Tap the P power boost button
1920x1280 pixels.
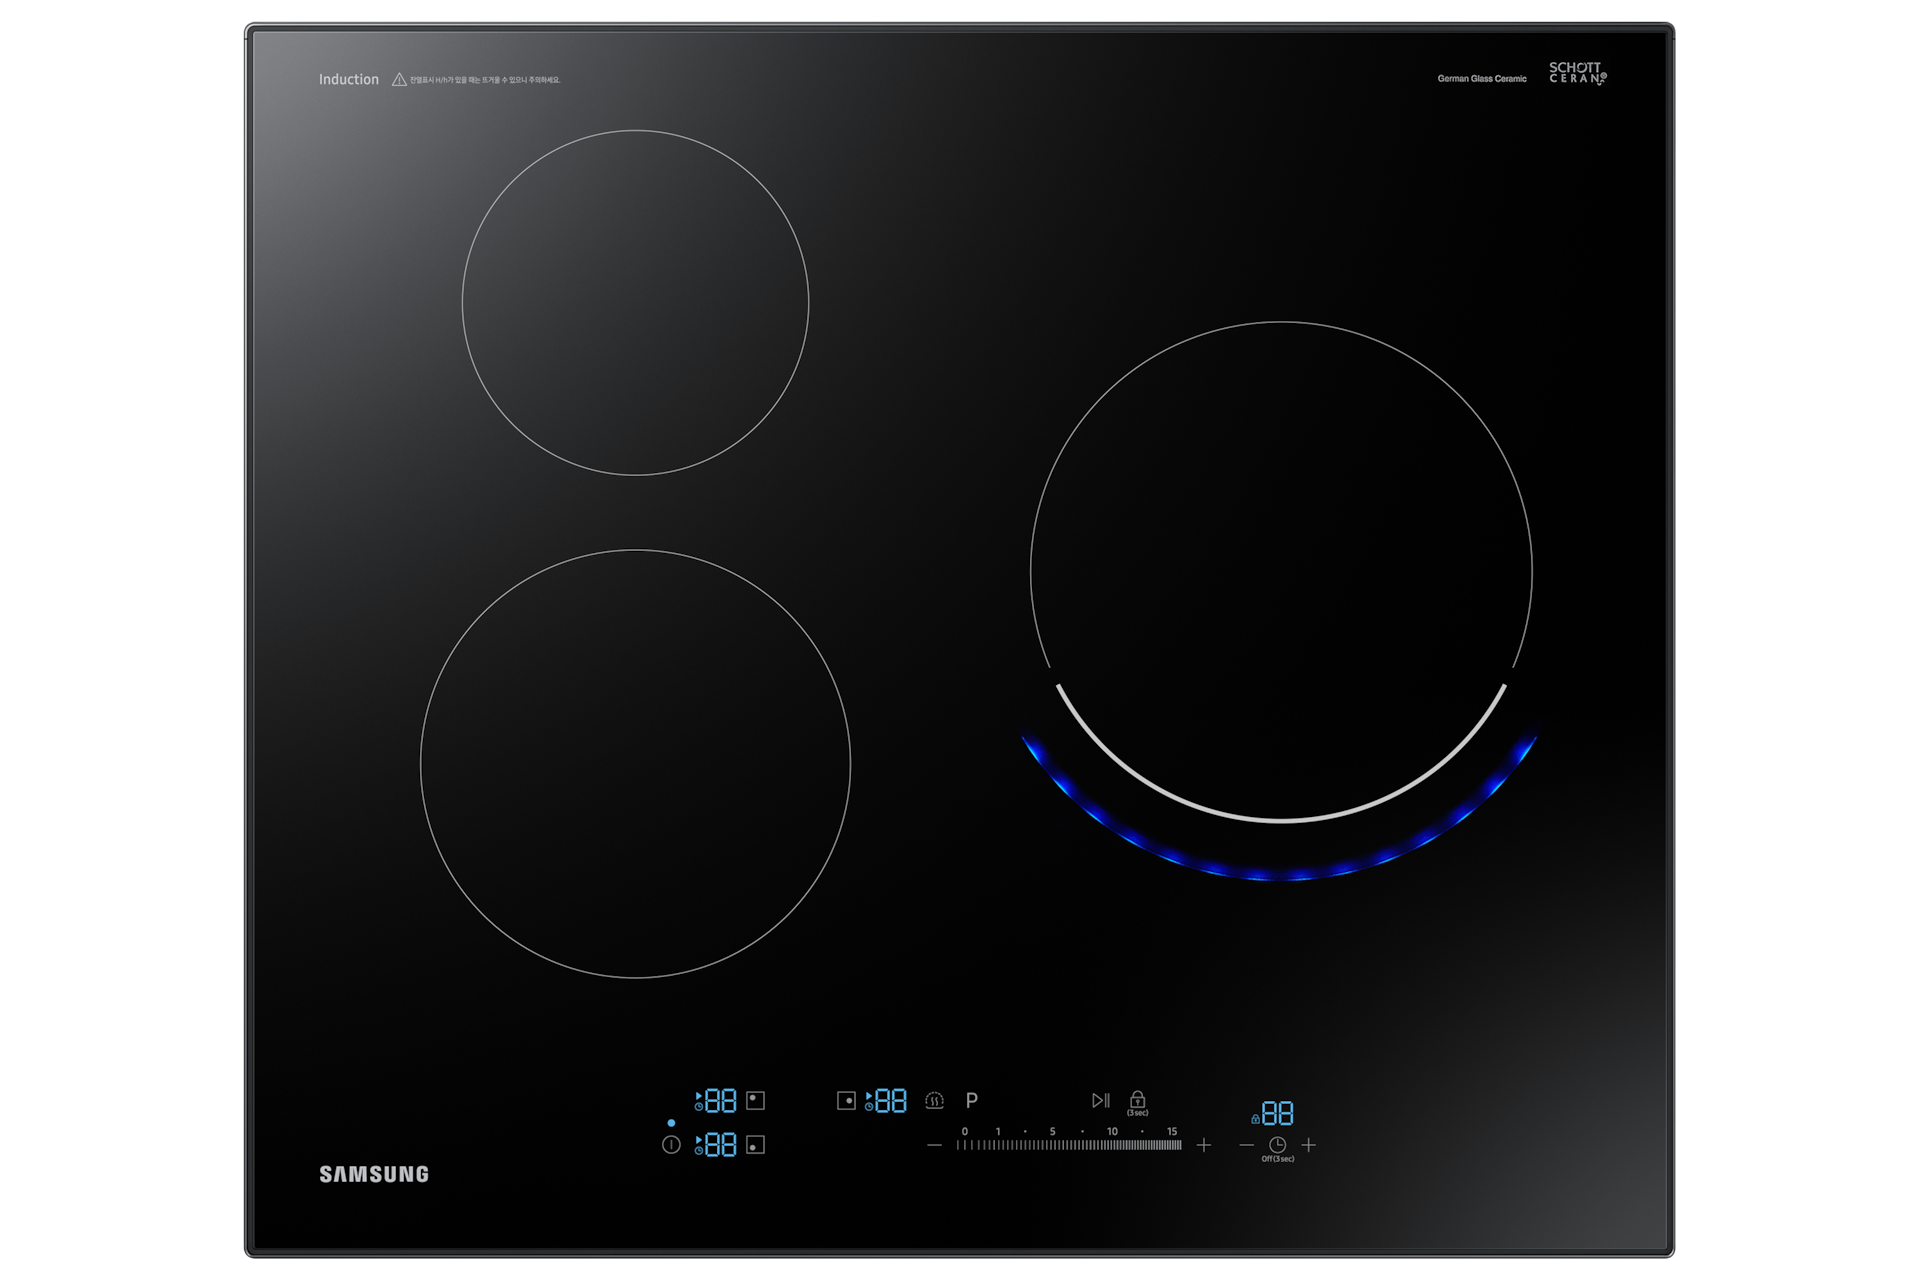coord(971,1100)
